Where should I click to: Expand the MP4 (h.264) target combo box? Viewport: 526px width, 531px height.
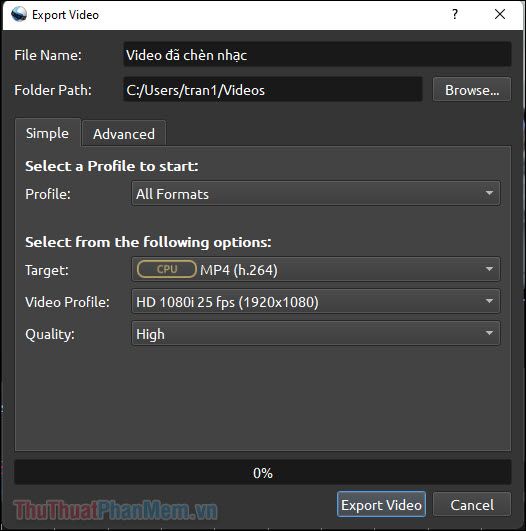point(316,269)
